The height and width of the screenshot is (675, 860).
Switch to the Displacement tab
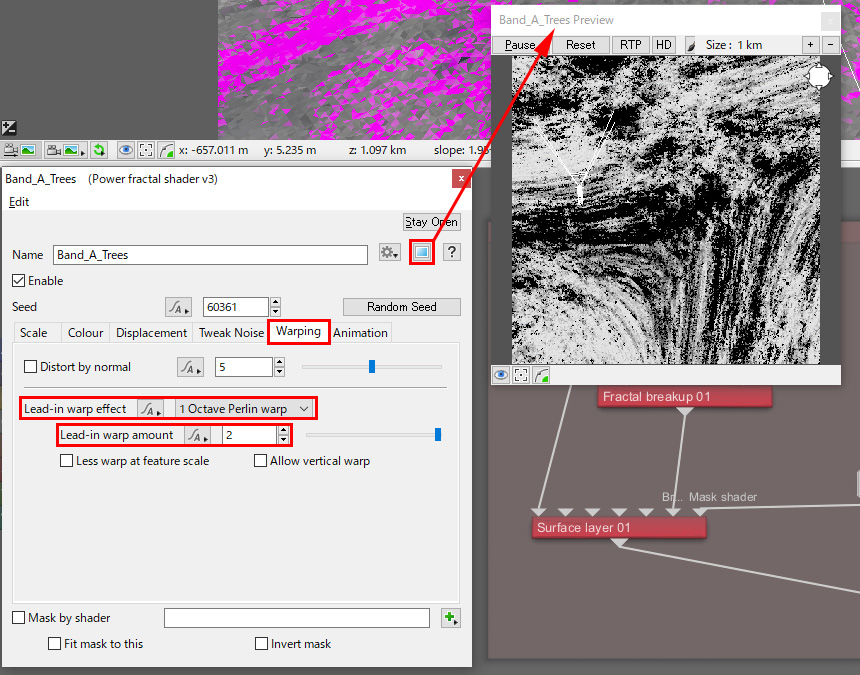click(x=151, y=333)
